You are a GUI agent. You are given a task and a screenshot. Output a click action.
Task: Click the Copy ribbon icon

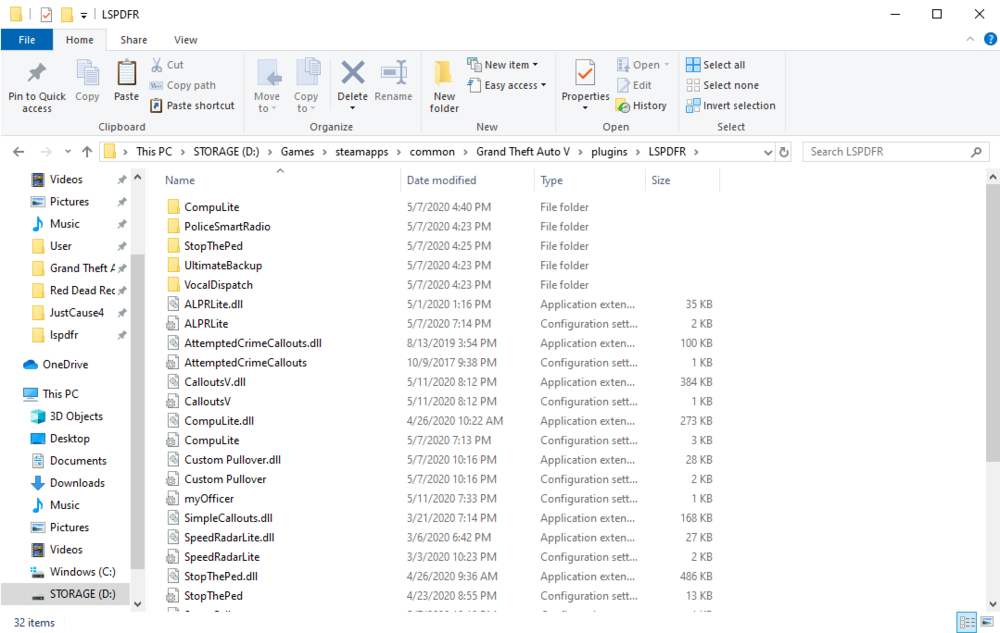tap(87, 73)
